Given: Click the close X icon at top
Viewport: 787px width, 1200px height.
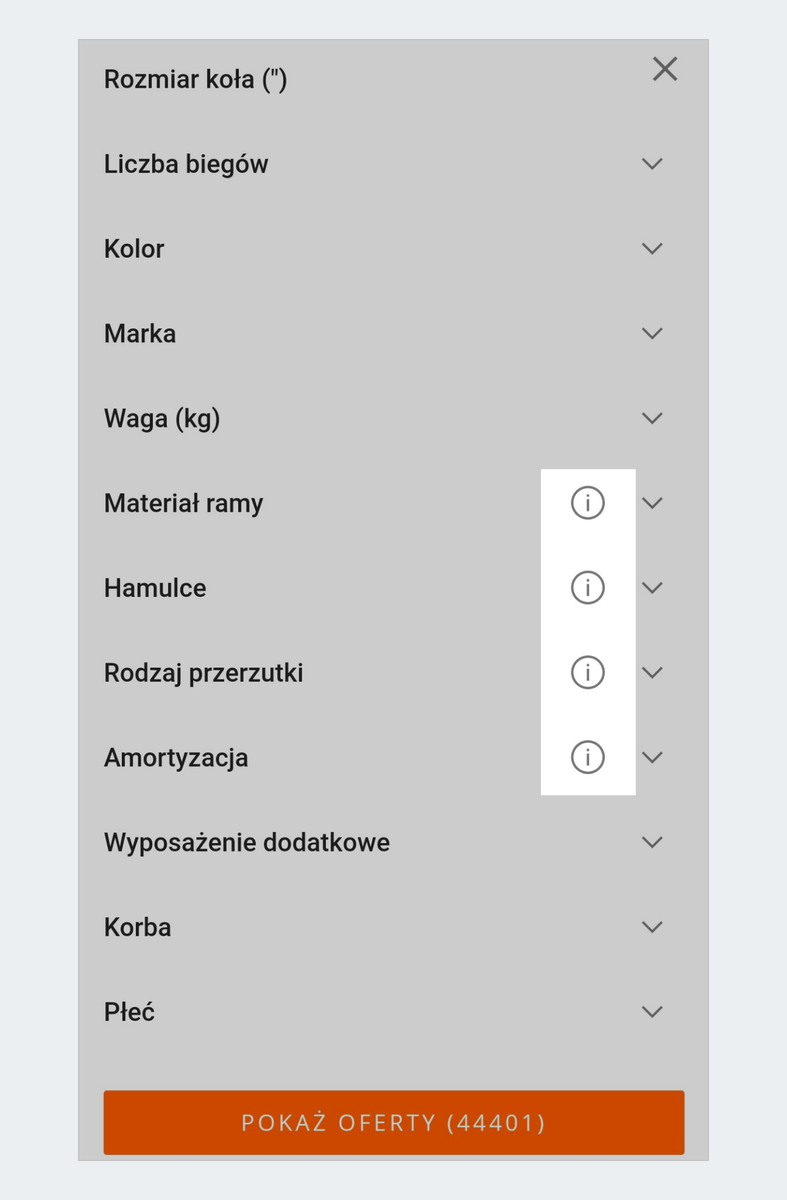Looking at the screenshot, I should tap(664, 69).
